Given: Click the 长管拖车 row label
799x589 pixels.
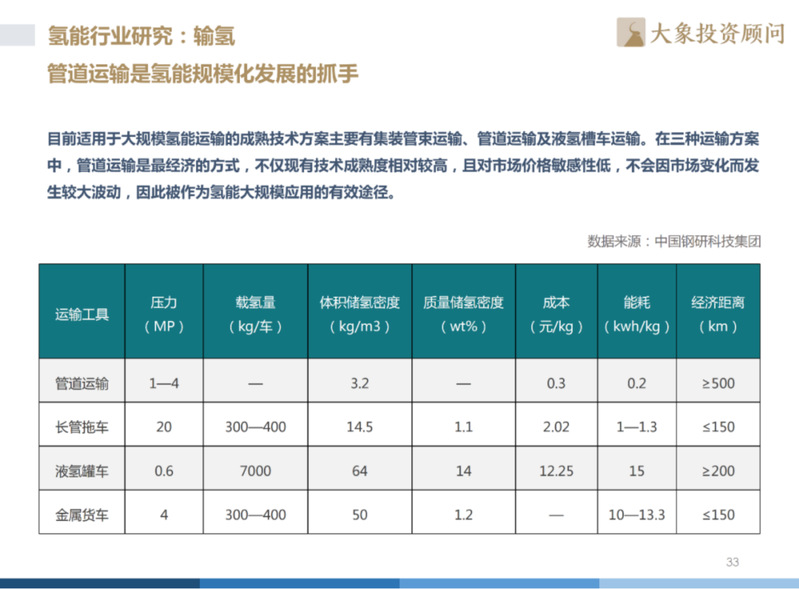Looking at the screenshot, I should pos(82,426).
